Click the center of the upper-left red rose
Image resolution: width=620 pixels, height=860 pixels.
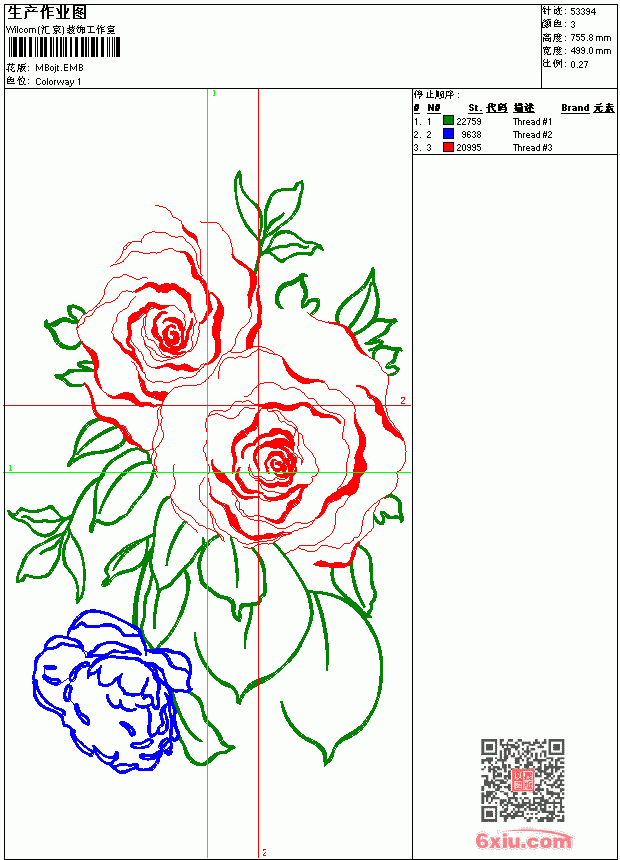(x=172, y=333)
